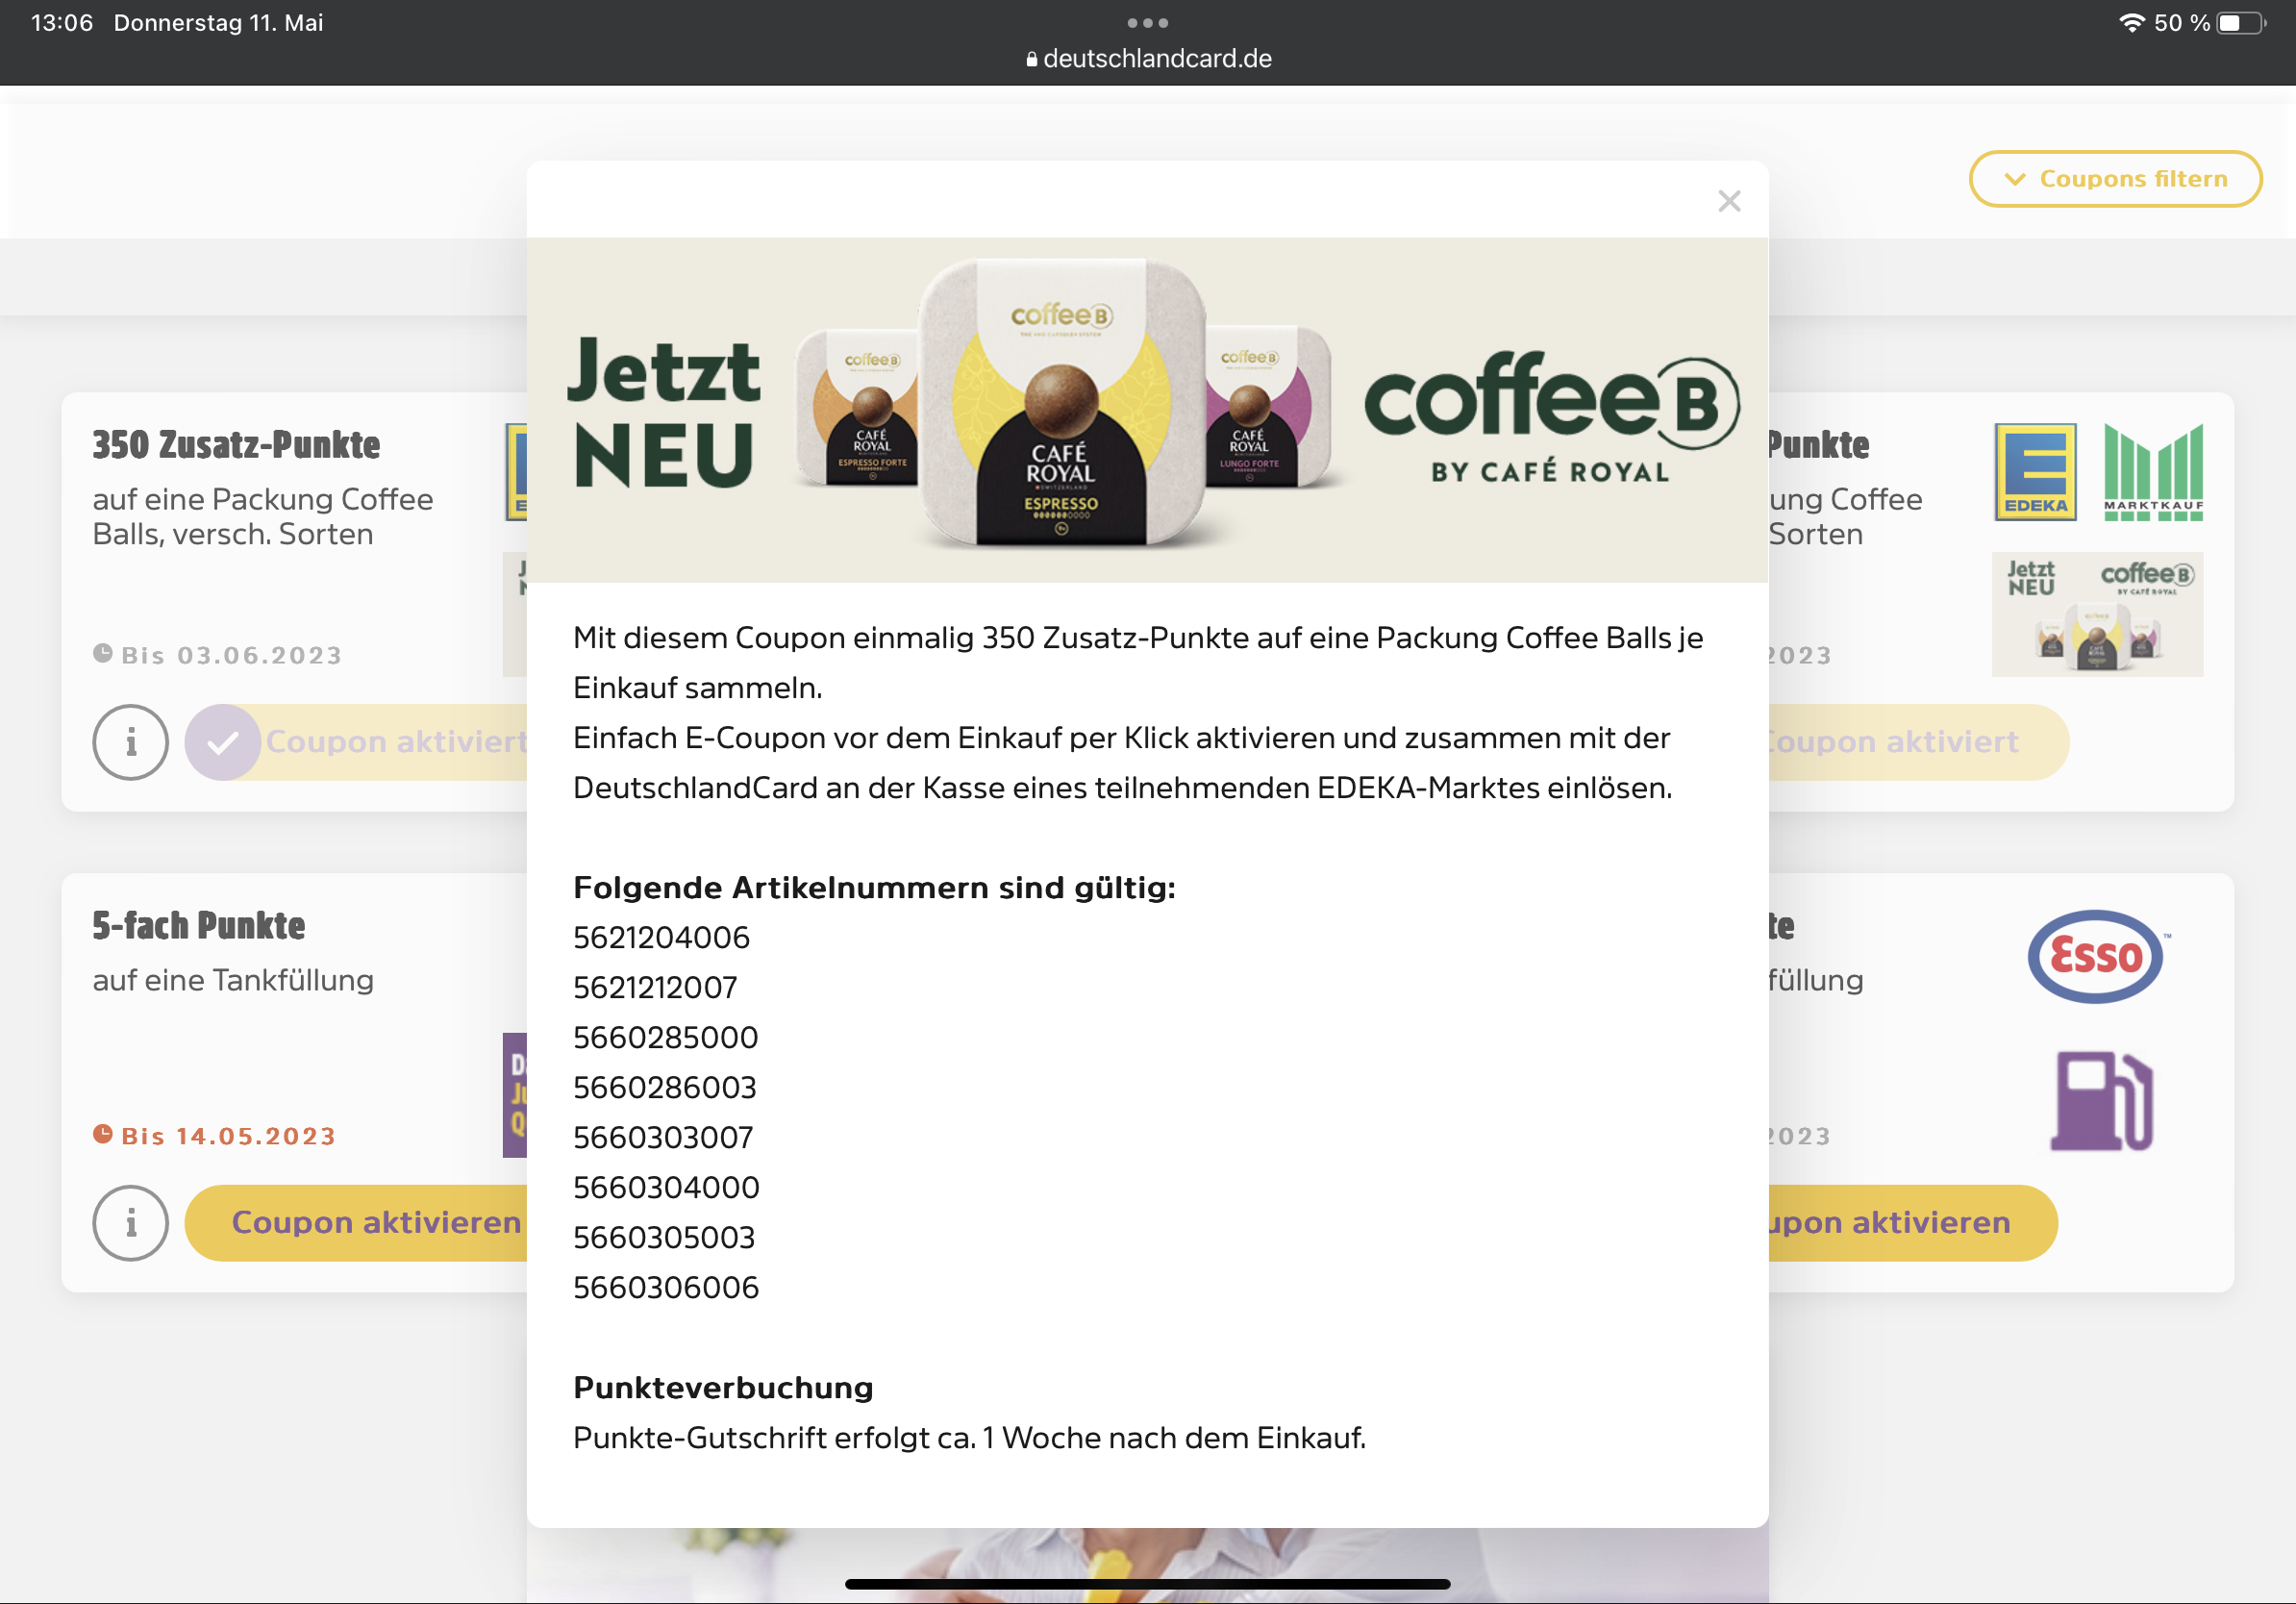
Task: Tap the deutschlandcard.de address bar
Action: click(x=1147, y=59)
